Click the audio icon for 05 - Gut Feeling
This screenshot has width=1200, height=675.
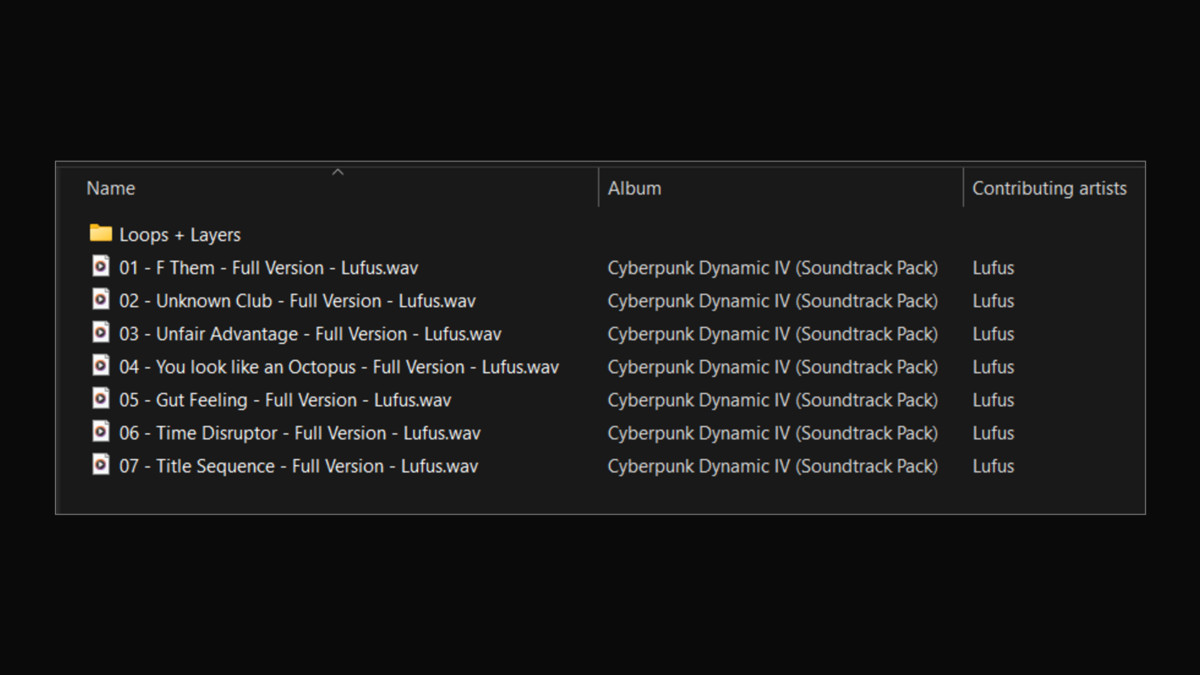pyautogui.click(x=101, y=399)
